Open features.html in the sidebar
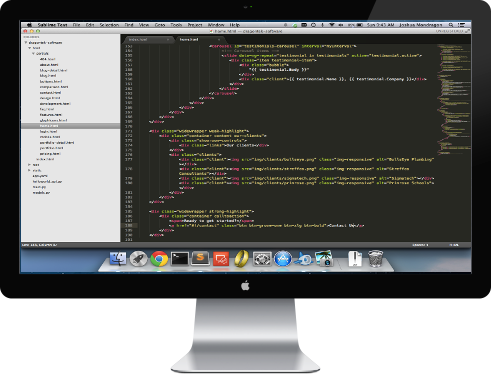This screenshot has height=375, width=491. pyautogui.click(x=51, y=115)
